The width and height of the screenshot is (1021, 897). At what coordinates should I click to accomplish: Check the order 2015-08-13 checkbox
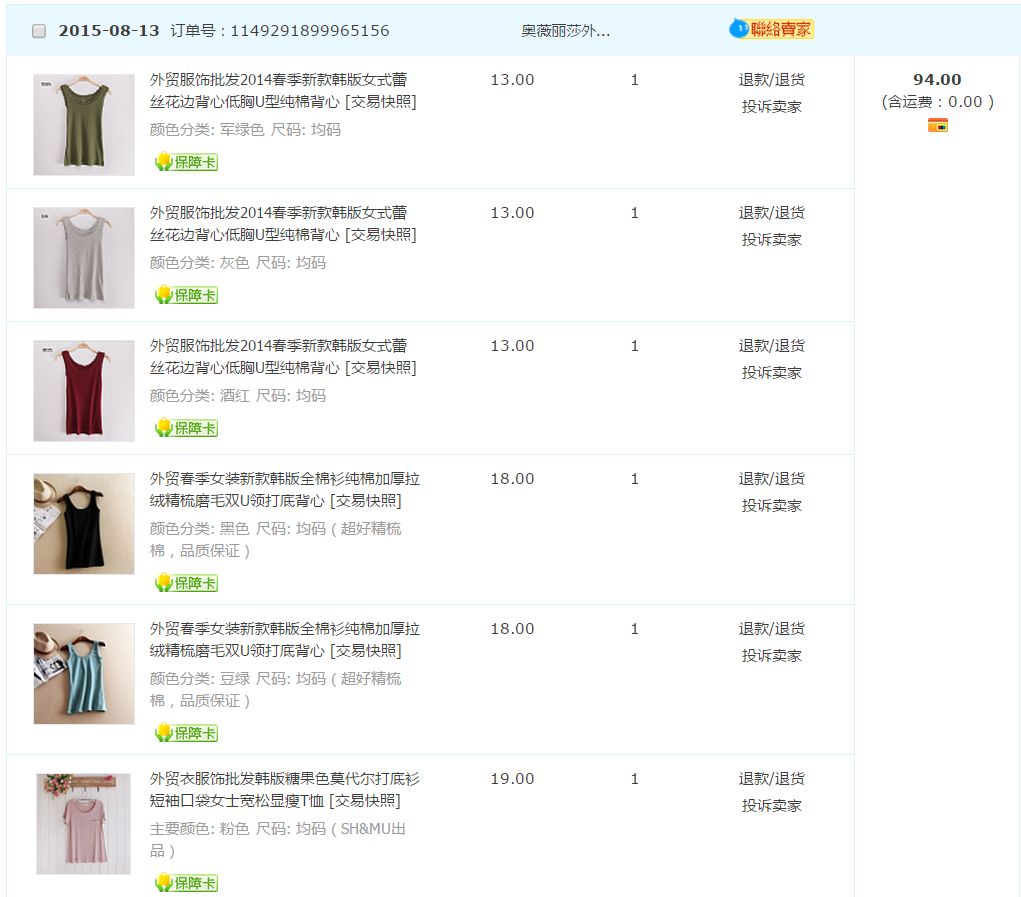[x=39, y=31]
